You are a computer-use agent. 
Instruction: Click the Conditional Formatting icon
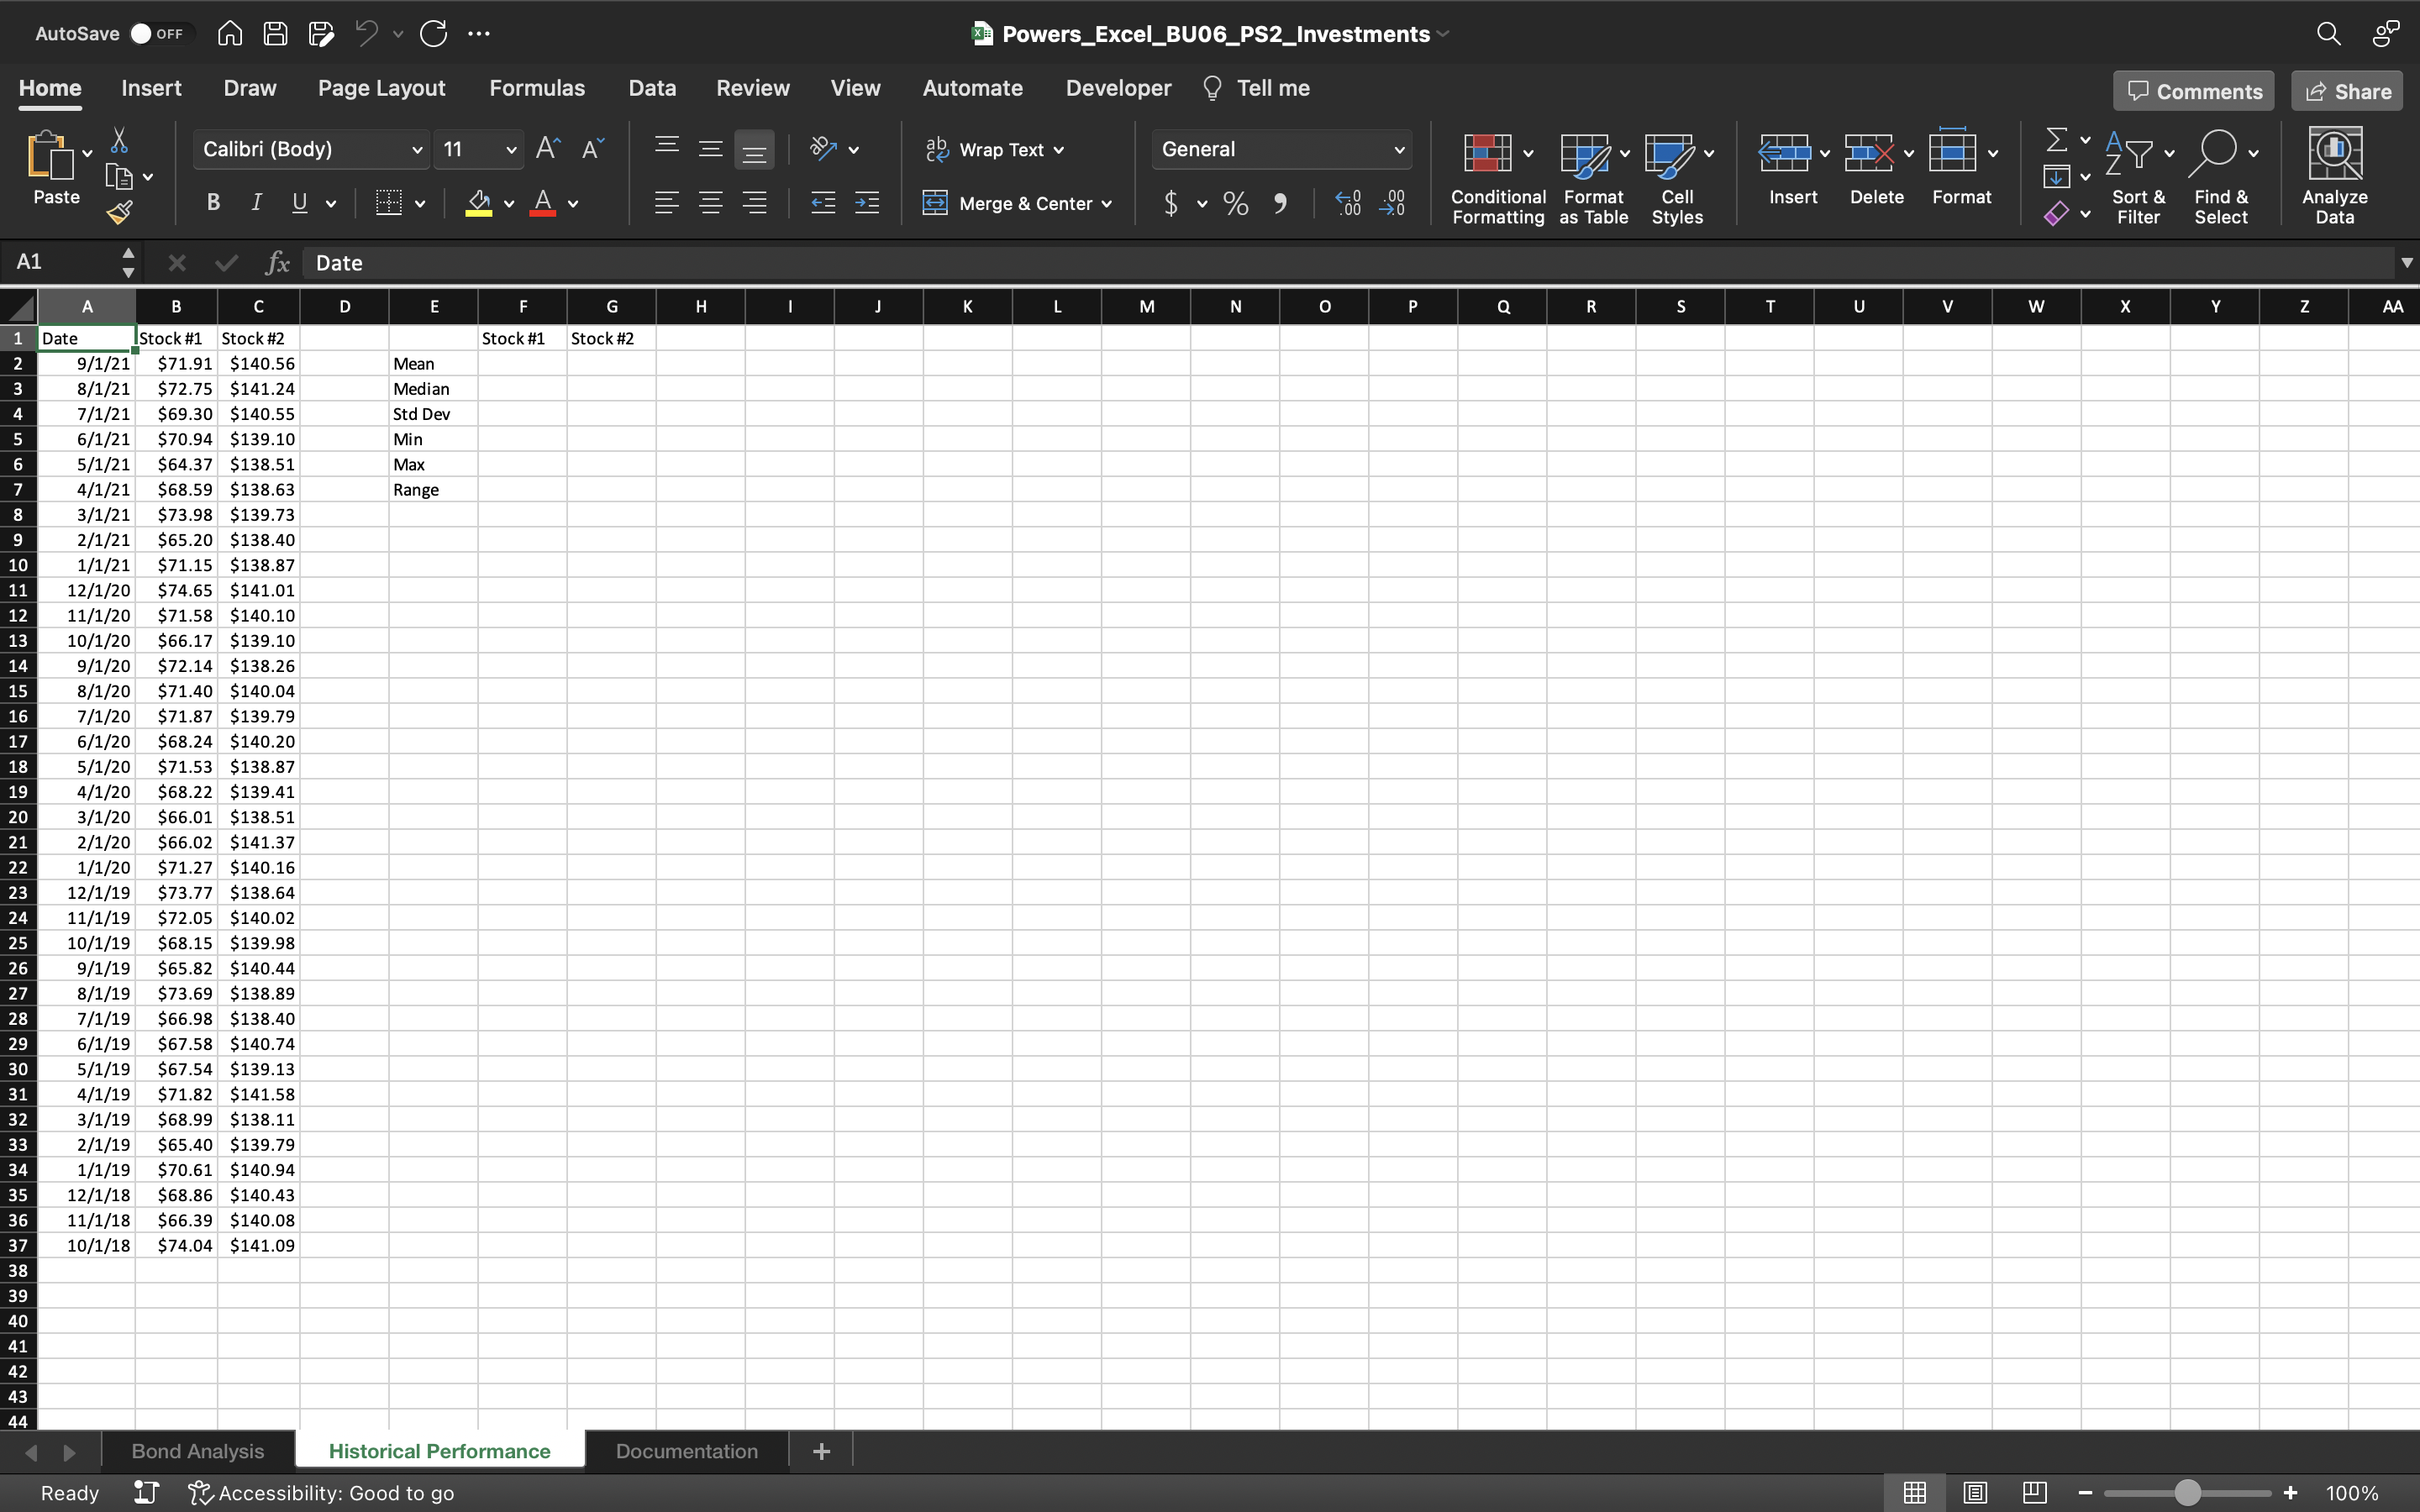coord(1487,154)
